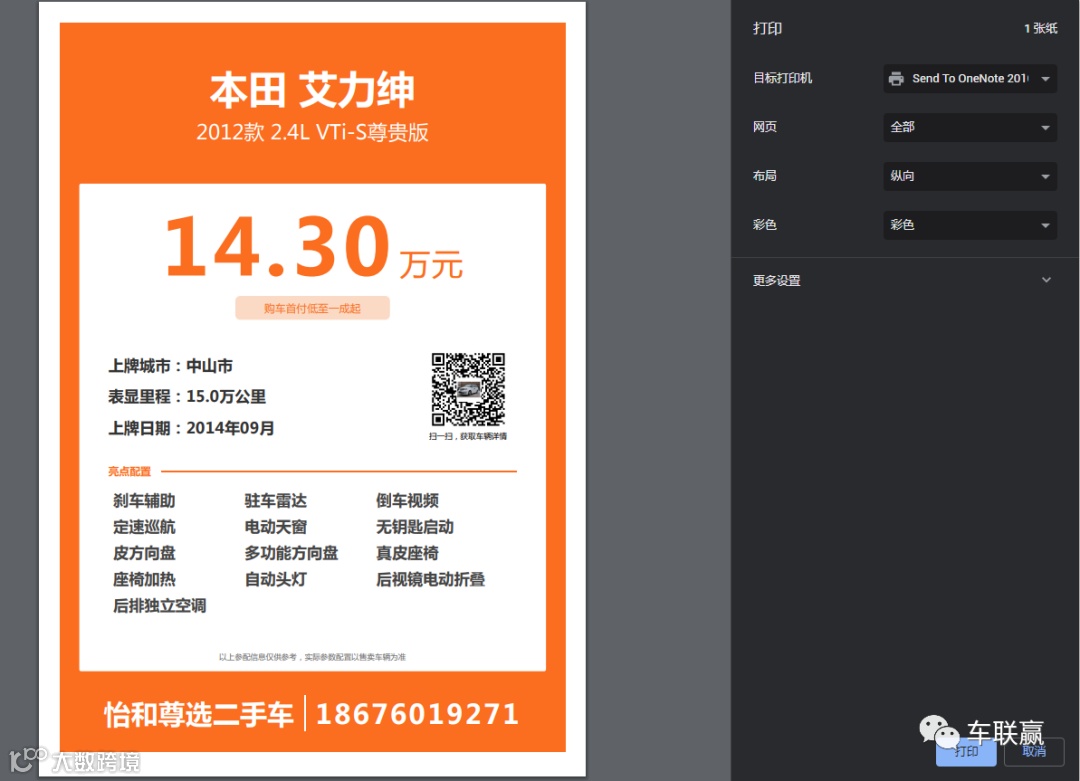1080x781 pixels.
Task: Click the 2012款 2.4L VTi-S尊贵版 subtitle
Action: click(312, 132)
